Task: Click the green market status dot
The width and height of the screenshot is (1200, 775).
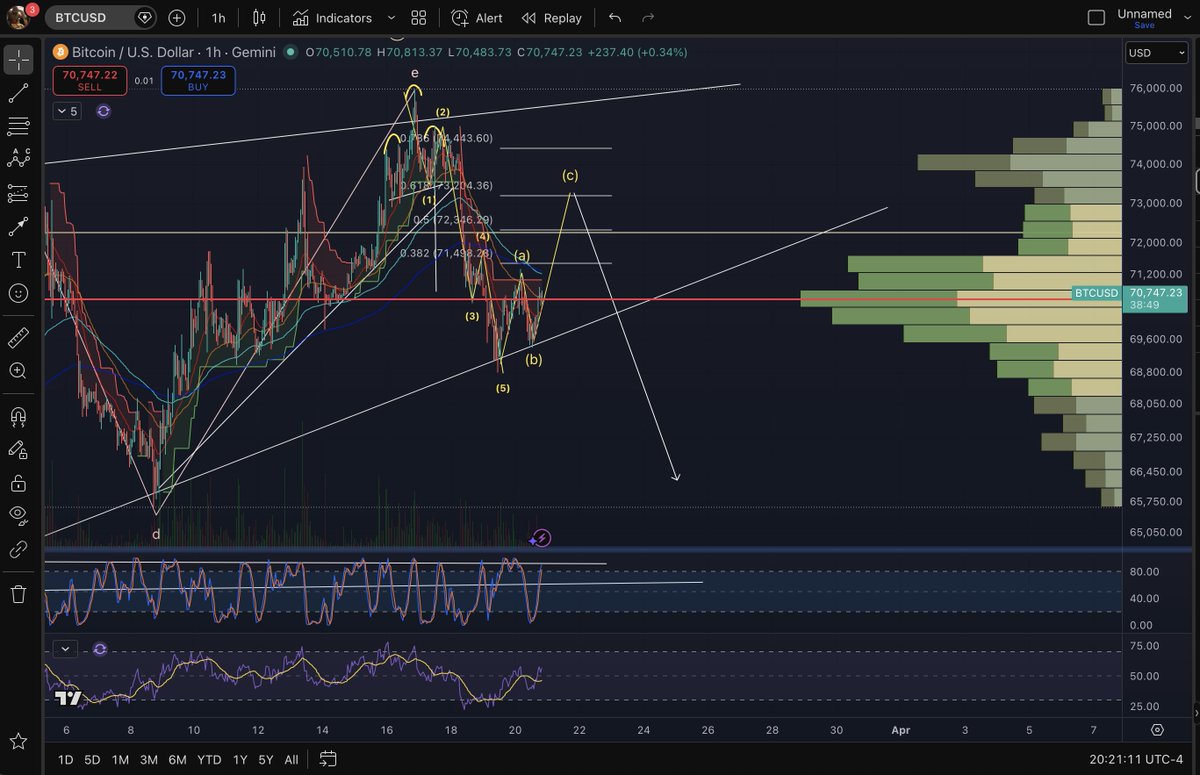Action: [x=290, y=52]
